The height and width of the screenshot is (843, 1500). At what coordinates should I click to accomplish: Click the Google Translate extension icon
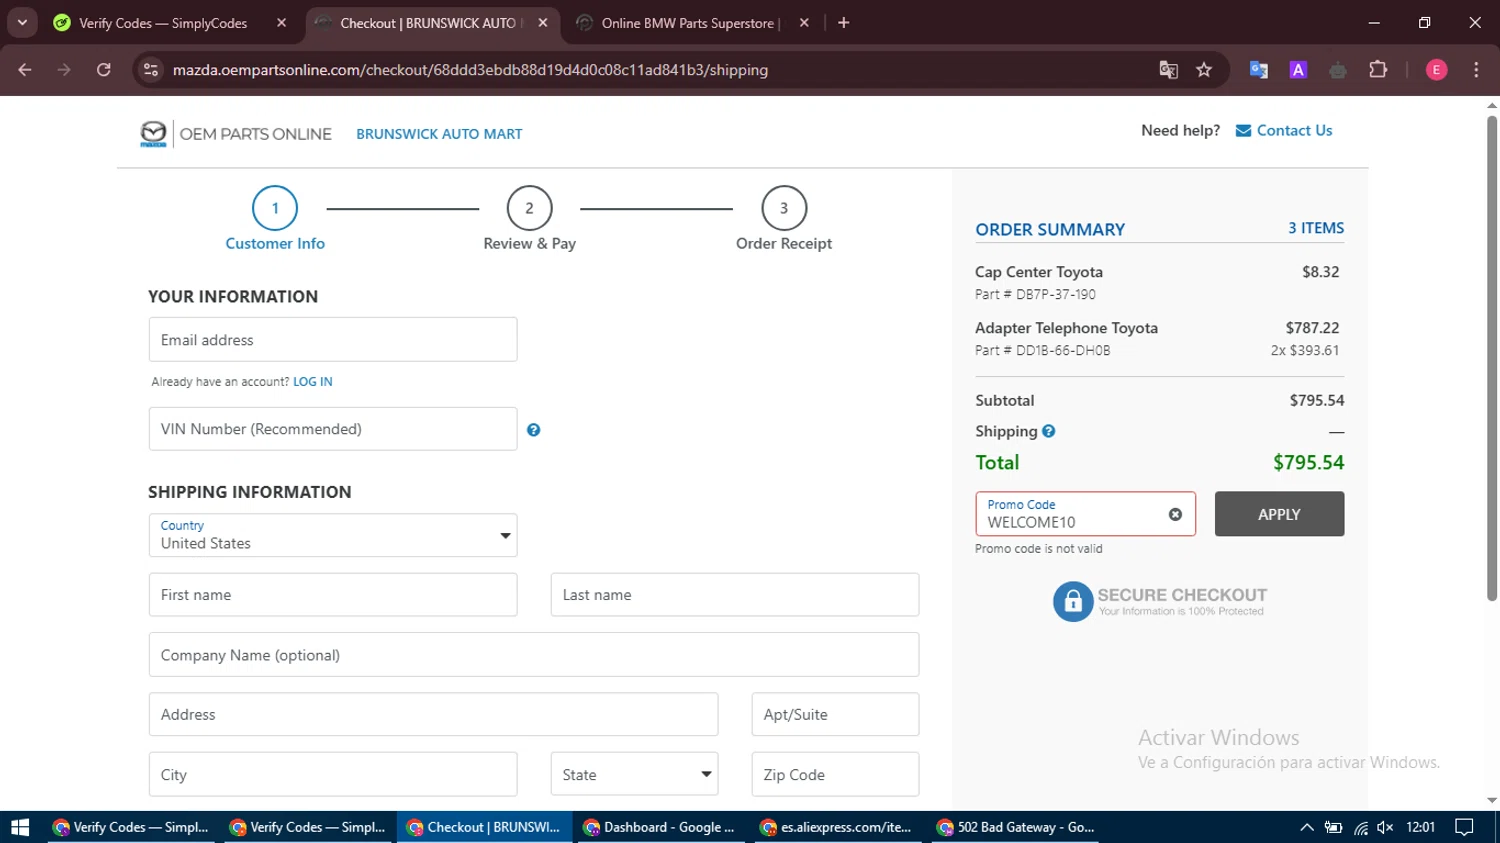[x=1258, y=70]
